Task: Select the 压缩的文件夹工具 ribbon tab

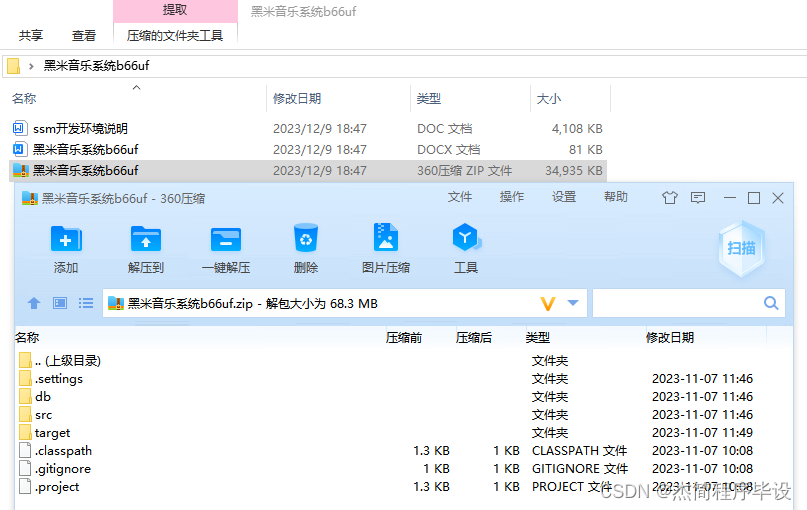Action: [175, 36]
